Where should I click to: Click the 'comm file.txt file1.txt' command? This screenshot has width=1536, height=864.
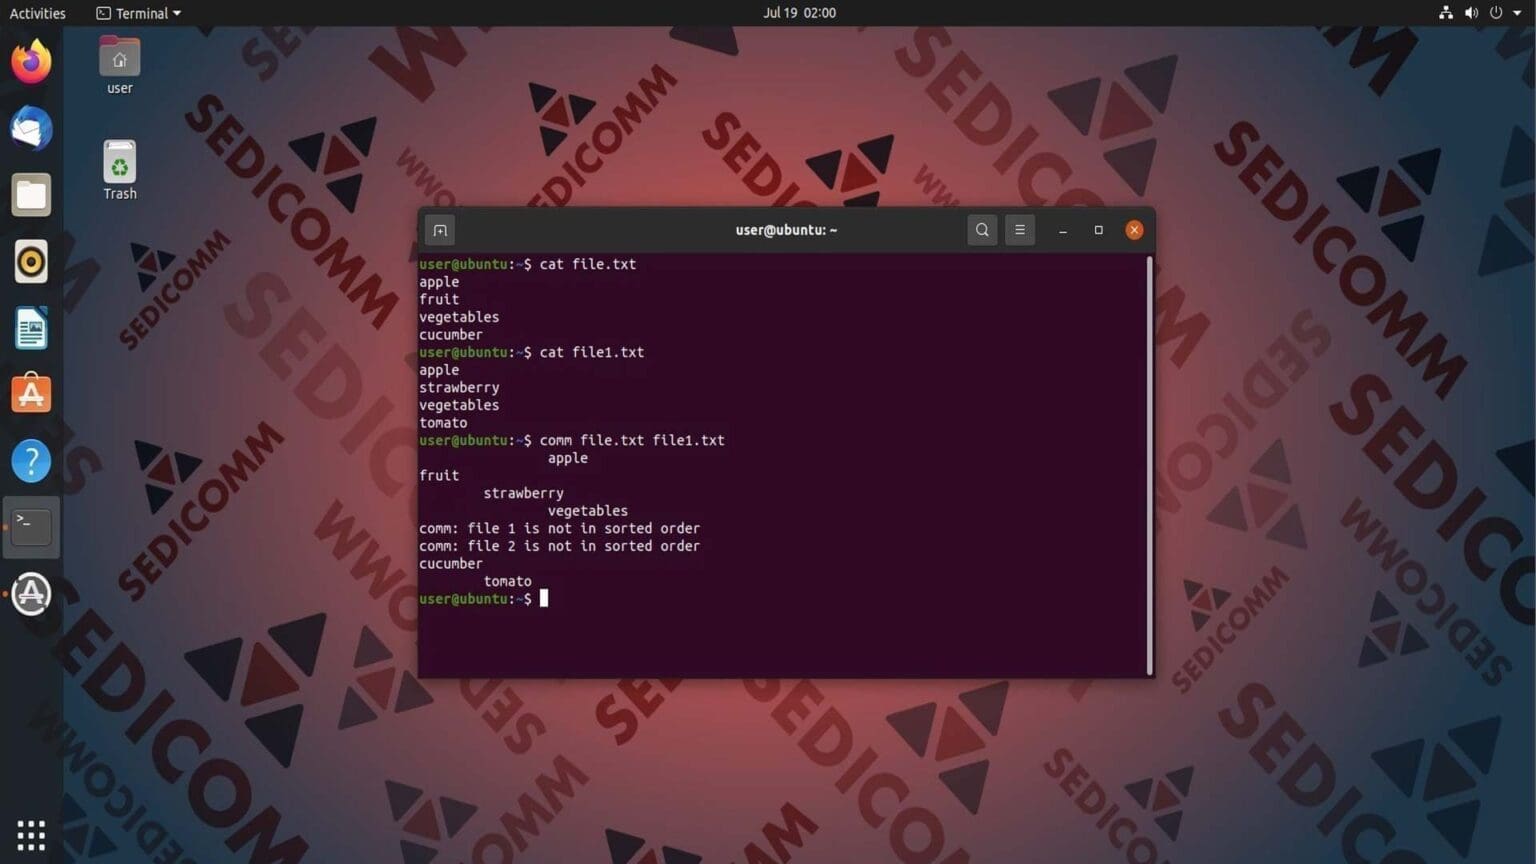click(x=632, y=440)
